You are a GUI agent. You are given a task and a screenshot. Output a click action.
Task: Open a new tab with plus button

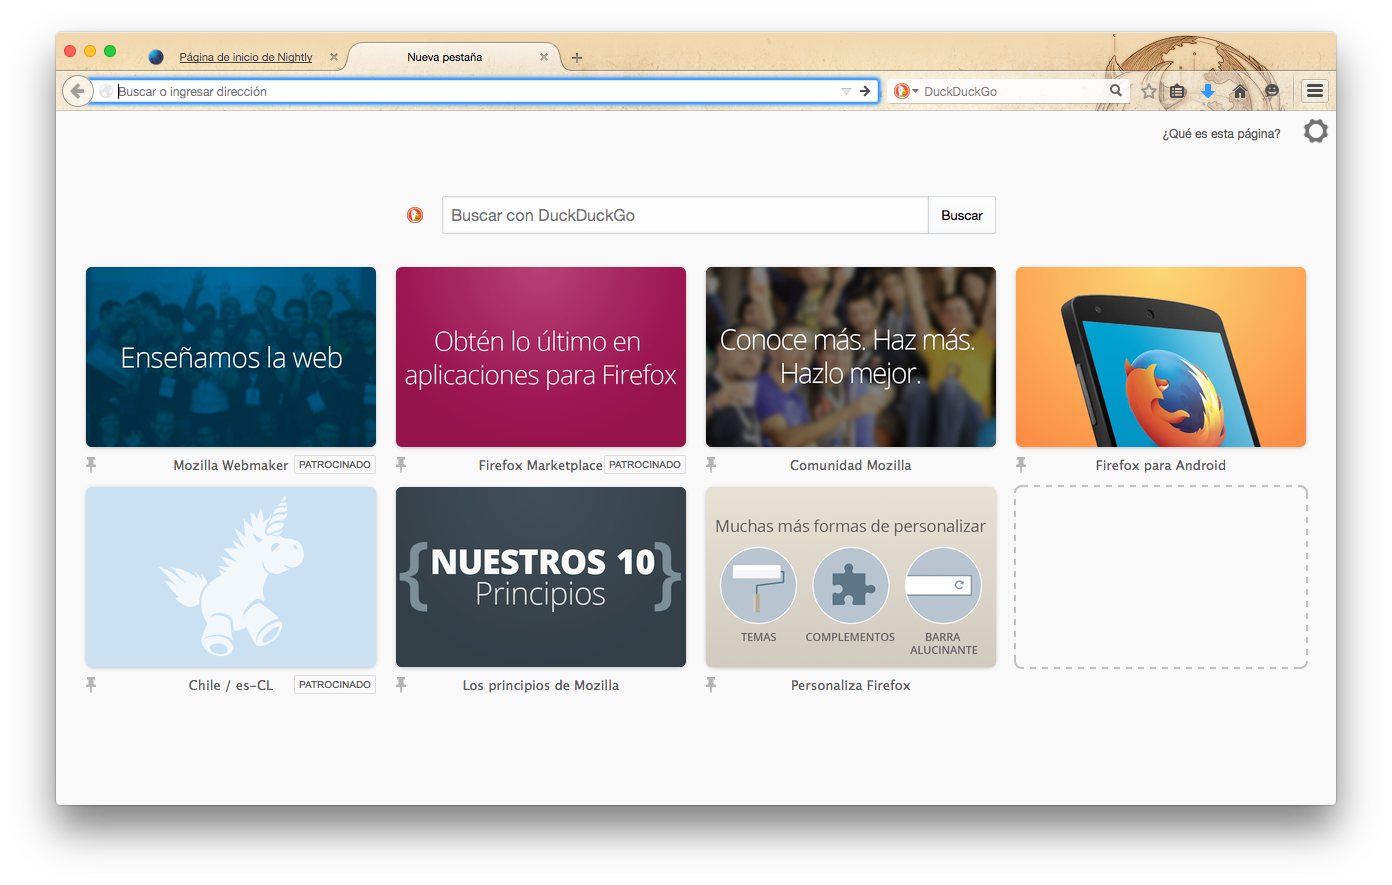(x=577, y=58)
